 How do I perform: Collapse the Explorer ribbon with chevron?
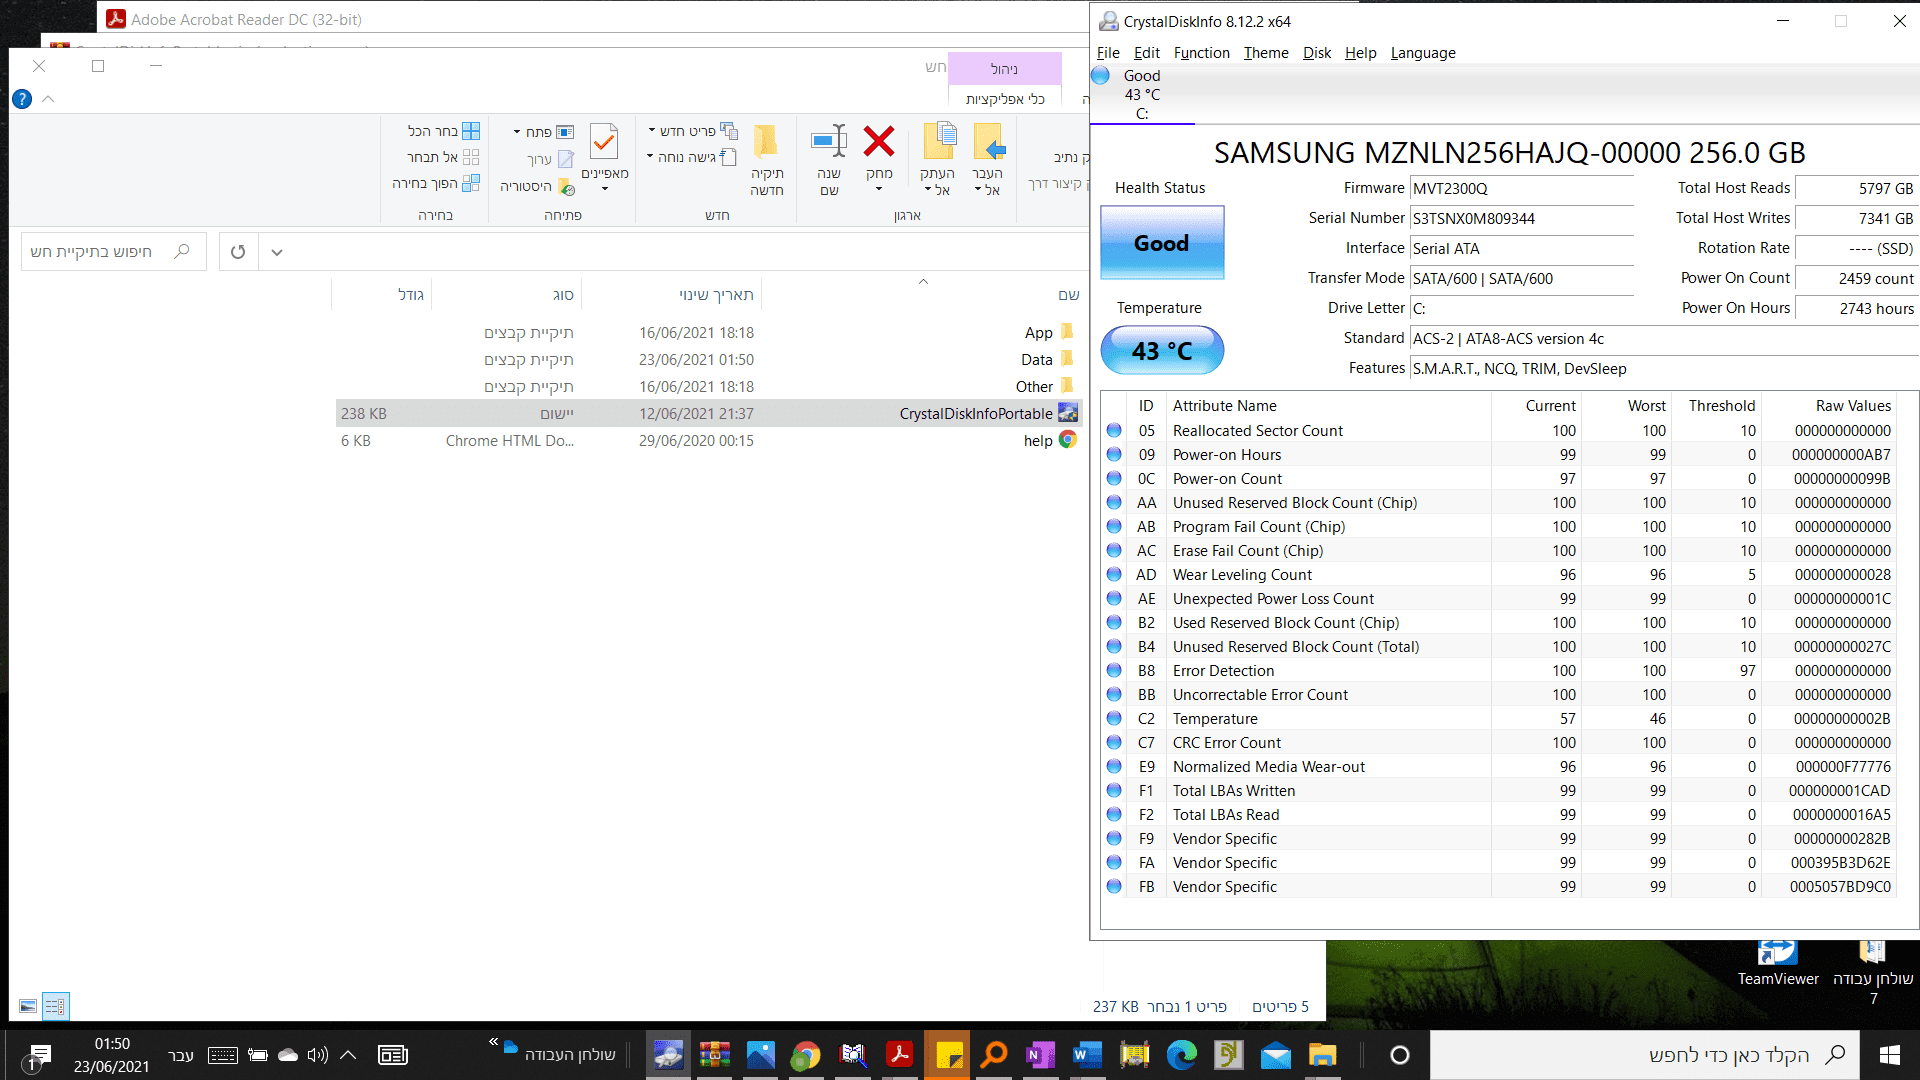point(48,99)
